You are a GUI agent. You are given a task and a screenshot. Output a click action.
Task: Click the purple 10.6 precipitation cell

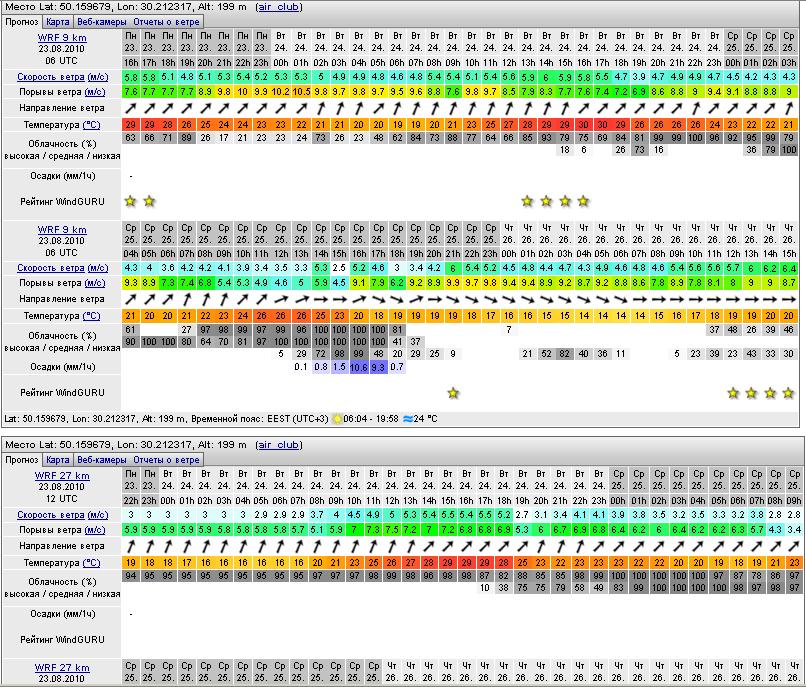tap(359, 367)
